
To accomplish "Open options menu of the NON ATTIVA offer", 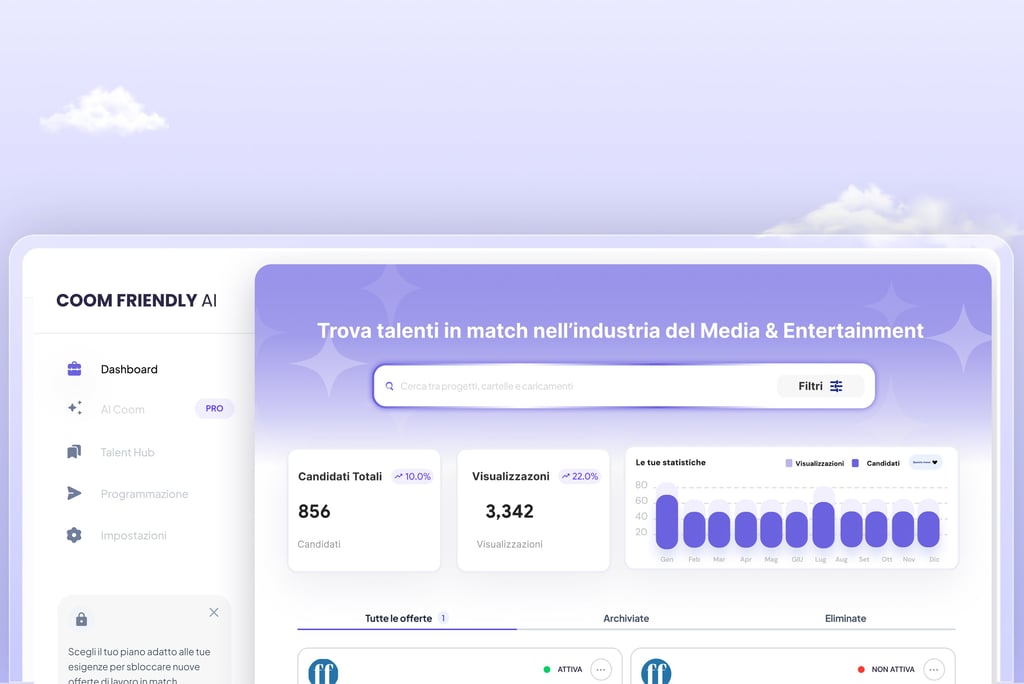I will [934, 670].
